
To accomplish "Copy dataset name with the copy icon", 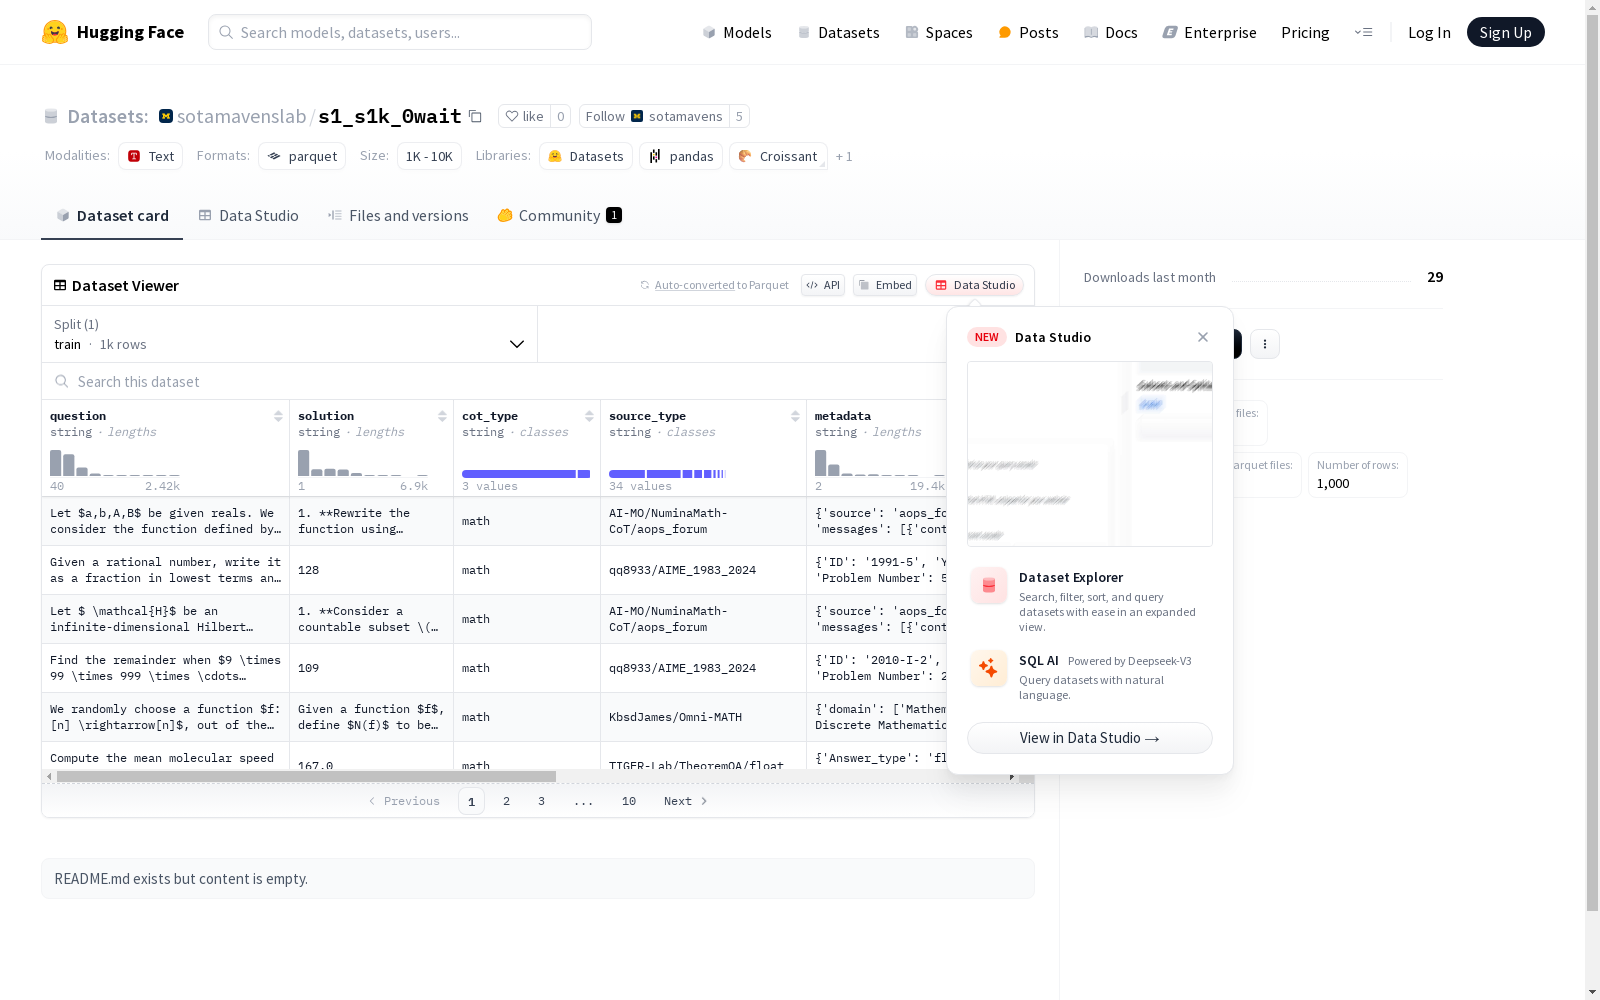I will tap(476, 117).
